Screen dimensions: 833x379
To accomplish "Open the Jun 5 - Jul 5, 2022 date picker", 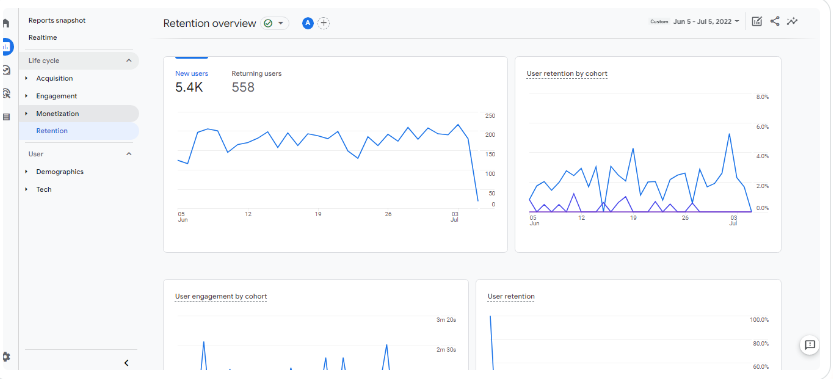I will coord(706,22).
